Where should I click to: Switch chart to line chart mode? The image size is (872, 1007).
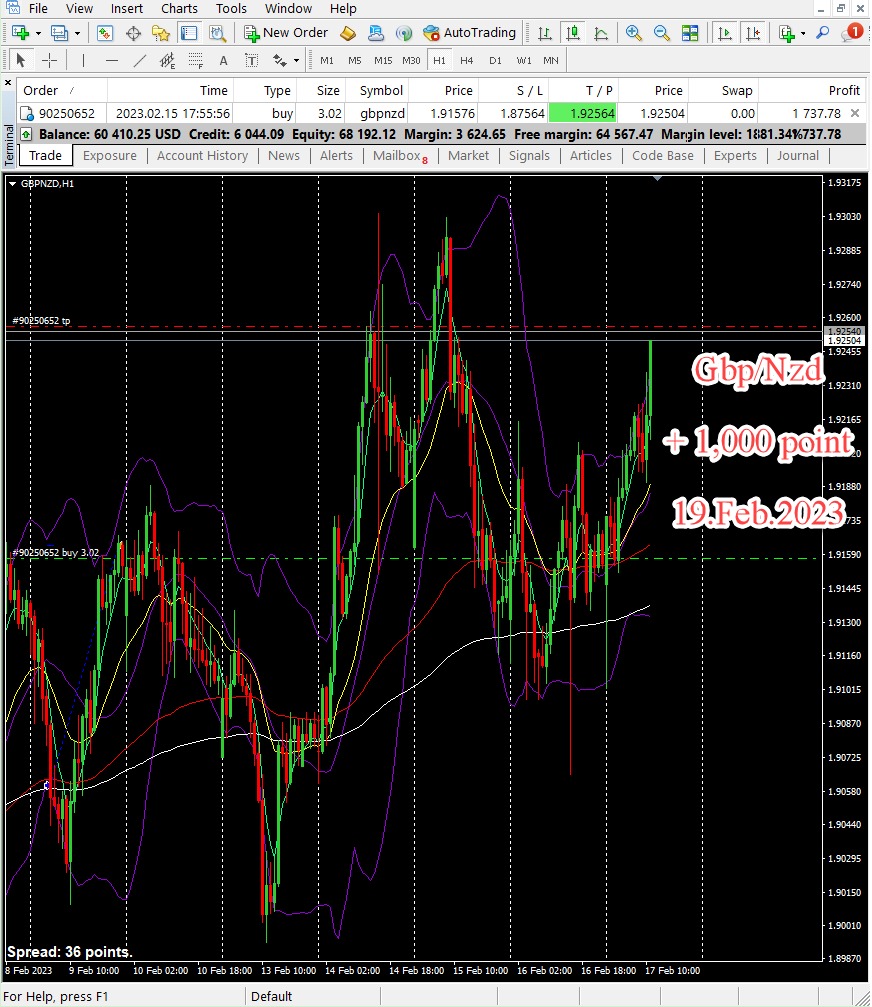601,33
